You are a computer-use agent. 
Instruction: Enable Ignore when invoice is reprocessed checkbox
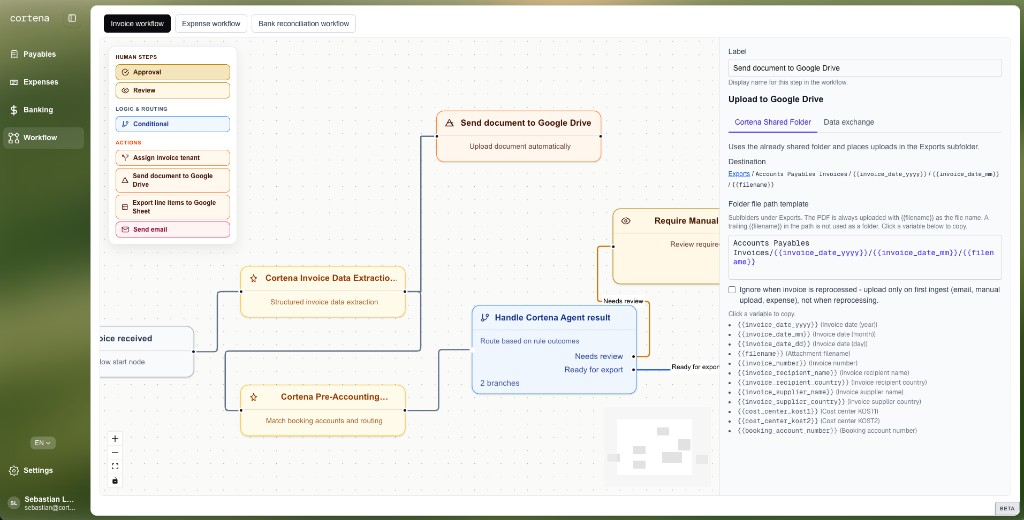tap(732, 289)
